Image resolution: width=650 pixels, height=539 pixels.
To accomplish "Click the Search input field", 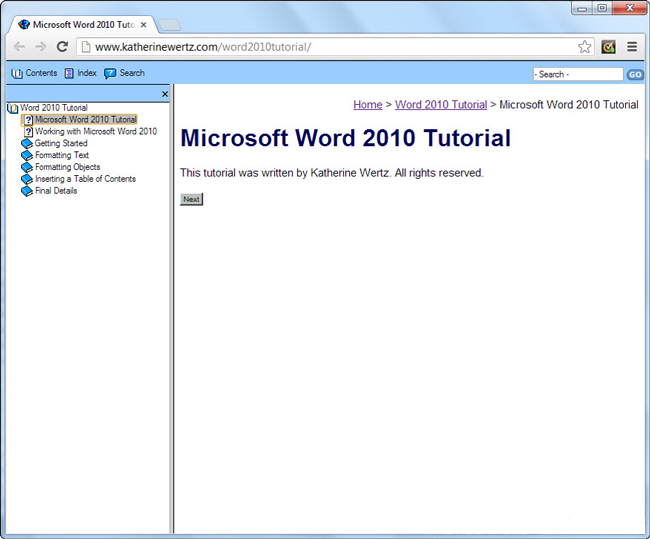I will coord(578,75).
